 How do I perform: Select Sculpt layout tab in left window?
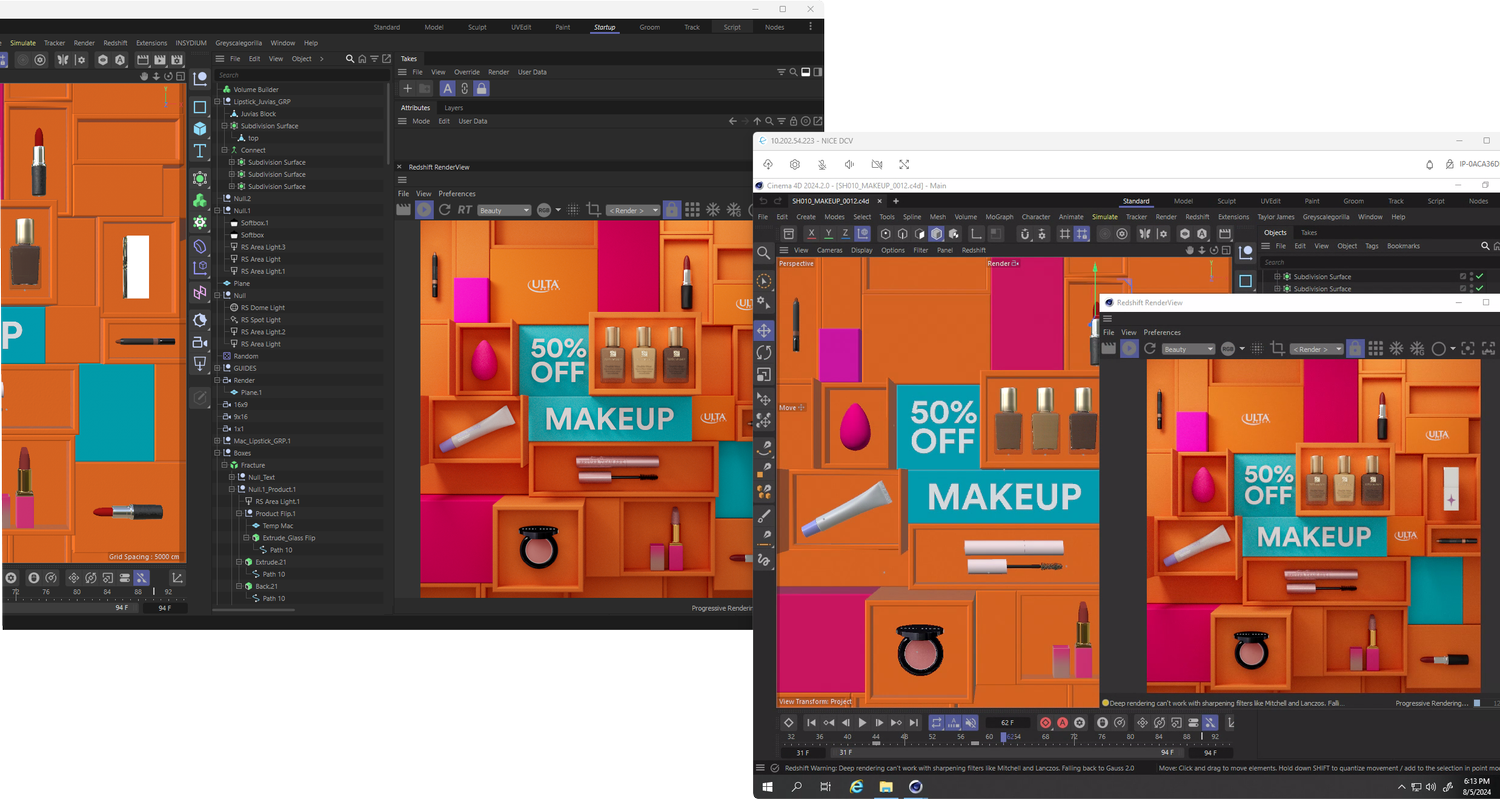477,27
